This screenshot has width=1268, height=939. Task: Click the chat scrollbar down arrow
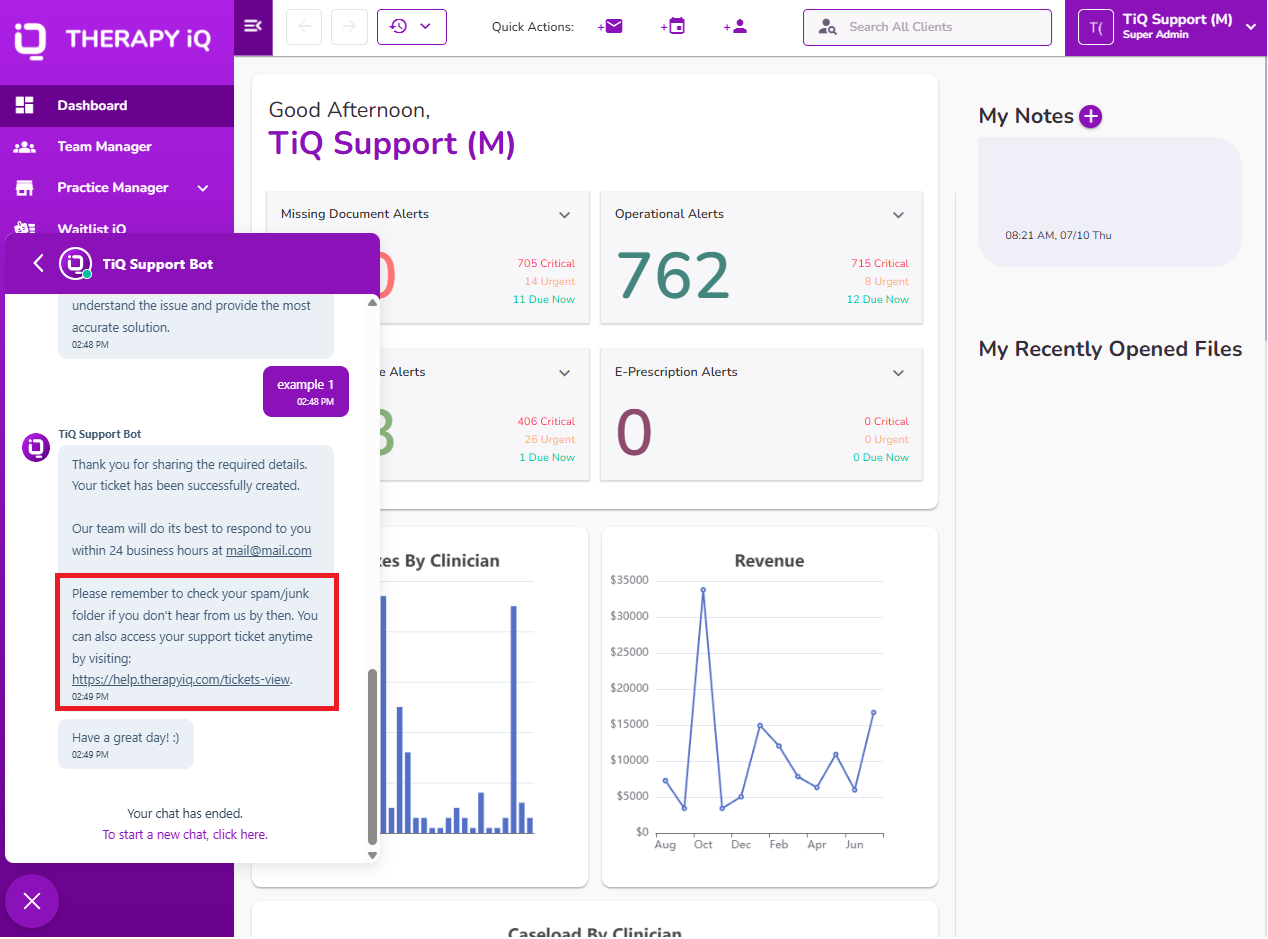[x=373, y=855]
